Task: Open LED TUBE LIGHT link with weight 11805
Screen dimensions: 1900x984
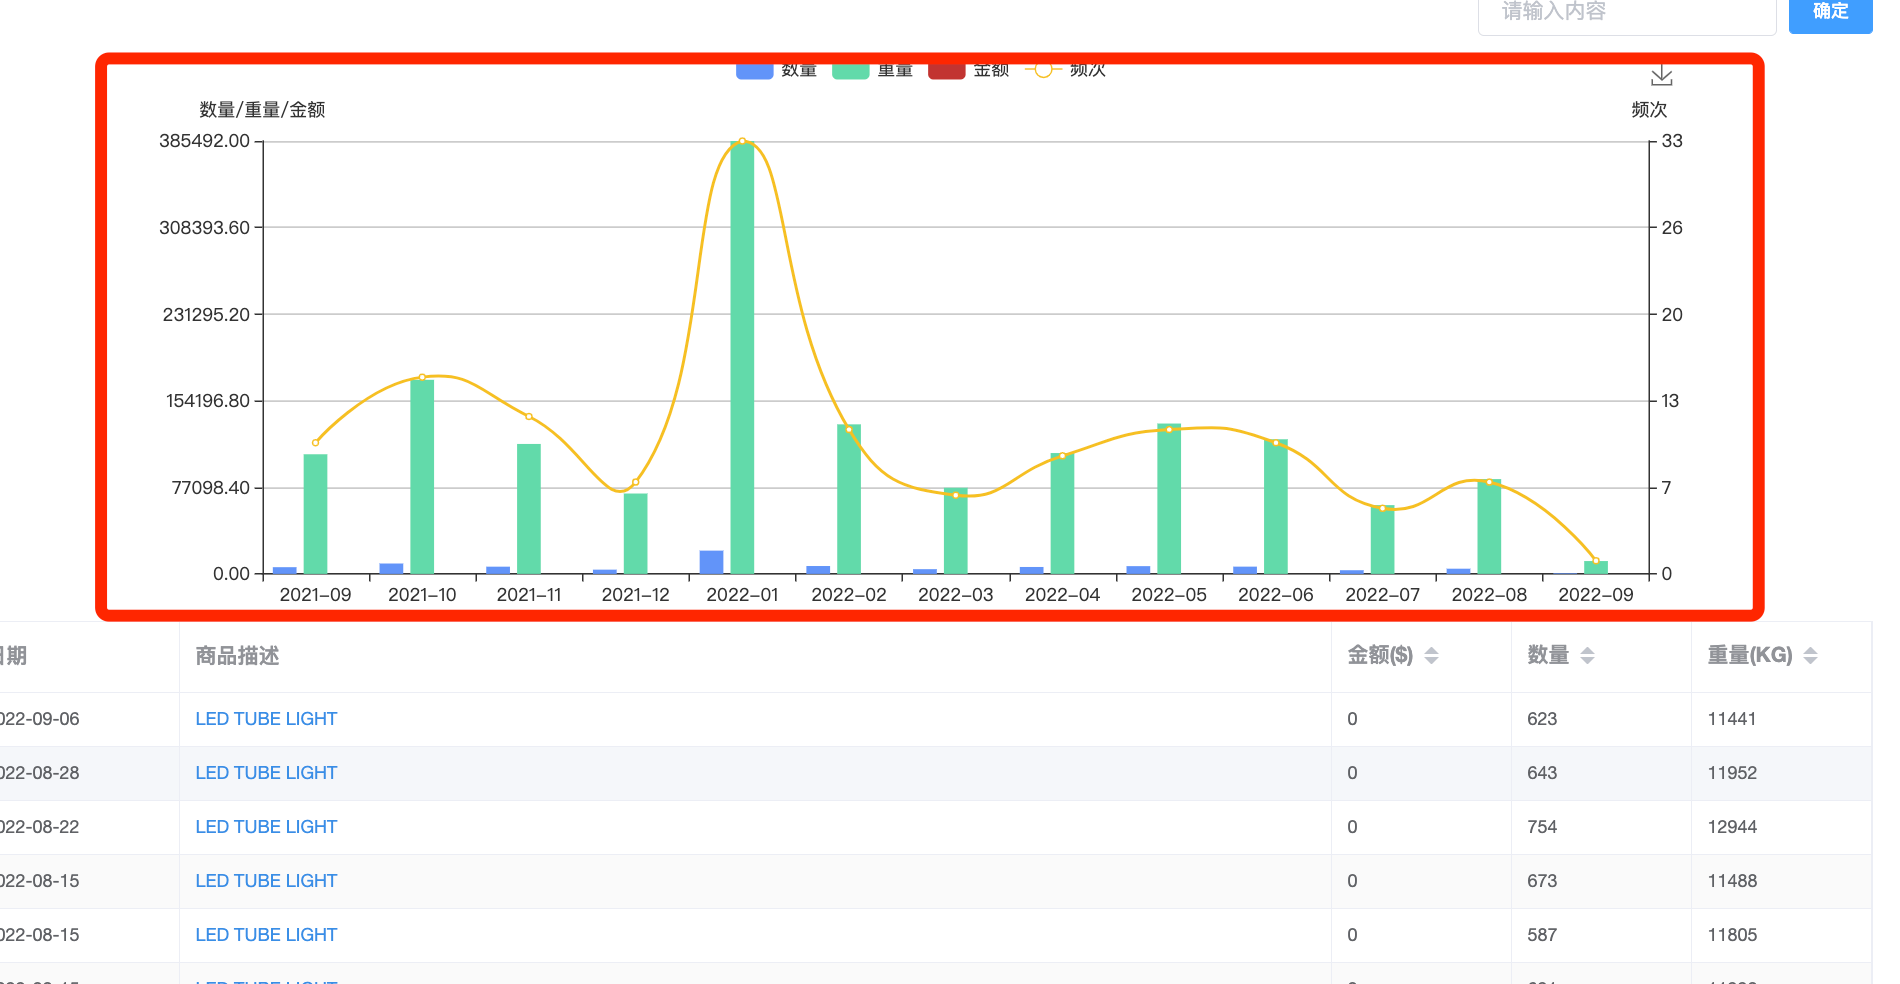Action: 266,935
